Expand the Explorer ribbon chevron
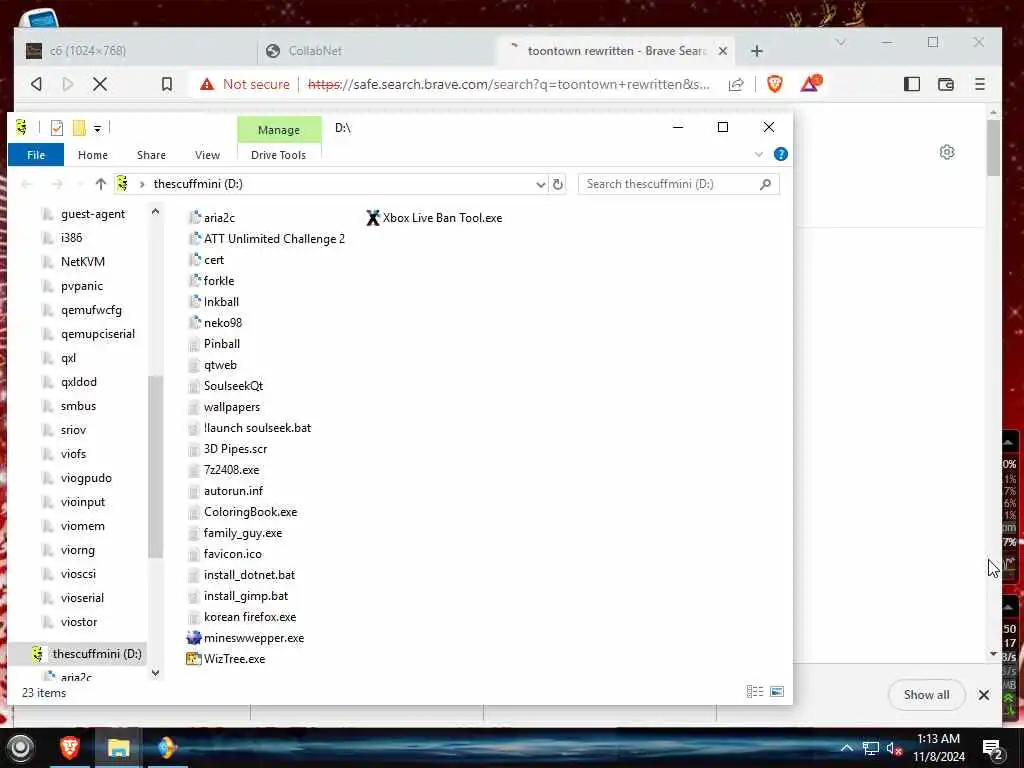Screen dimensions: 1024x768 tap(759, 155)
